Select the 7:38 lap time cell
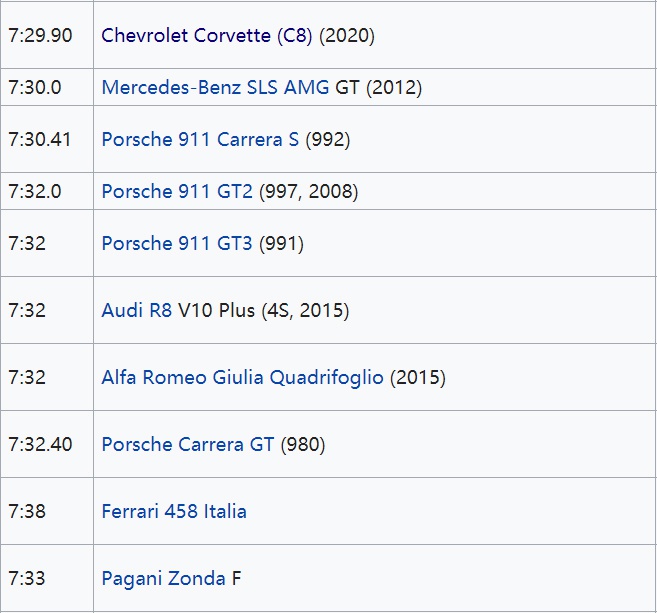The width and height of the screenshot is (657, 613). tap(27, 511)
